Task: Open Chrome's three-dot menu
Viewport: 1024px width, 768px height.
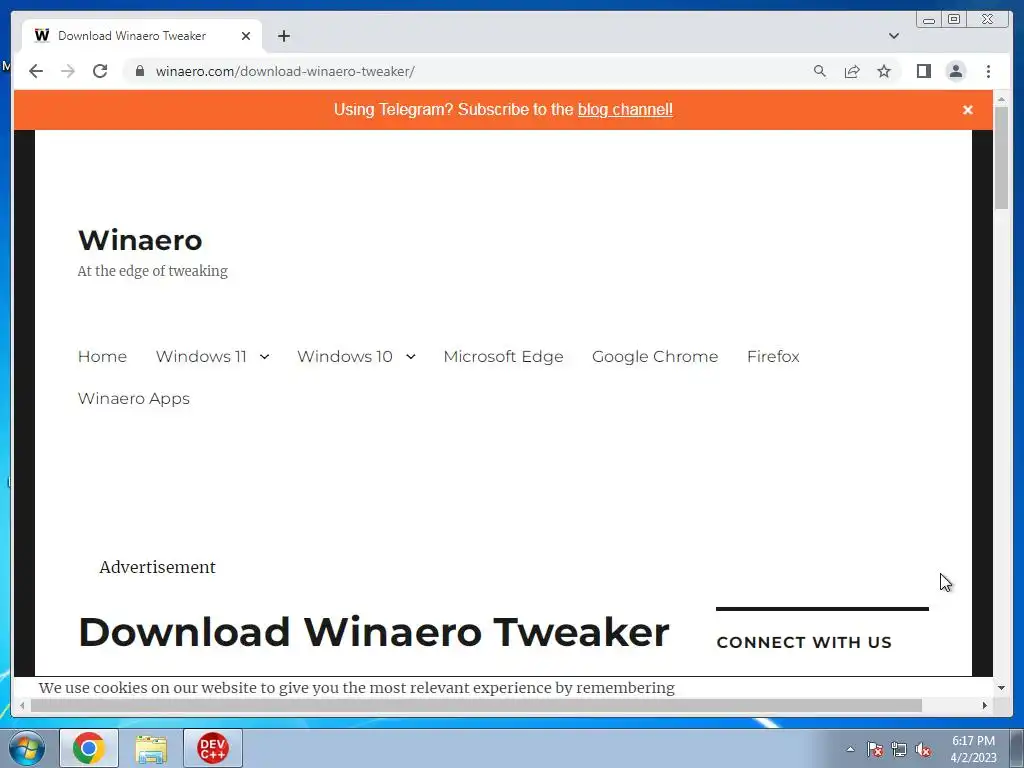Action: (988, 71)
